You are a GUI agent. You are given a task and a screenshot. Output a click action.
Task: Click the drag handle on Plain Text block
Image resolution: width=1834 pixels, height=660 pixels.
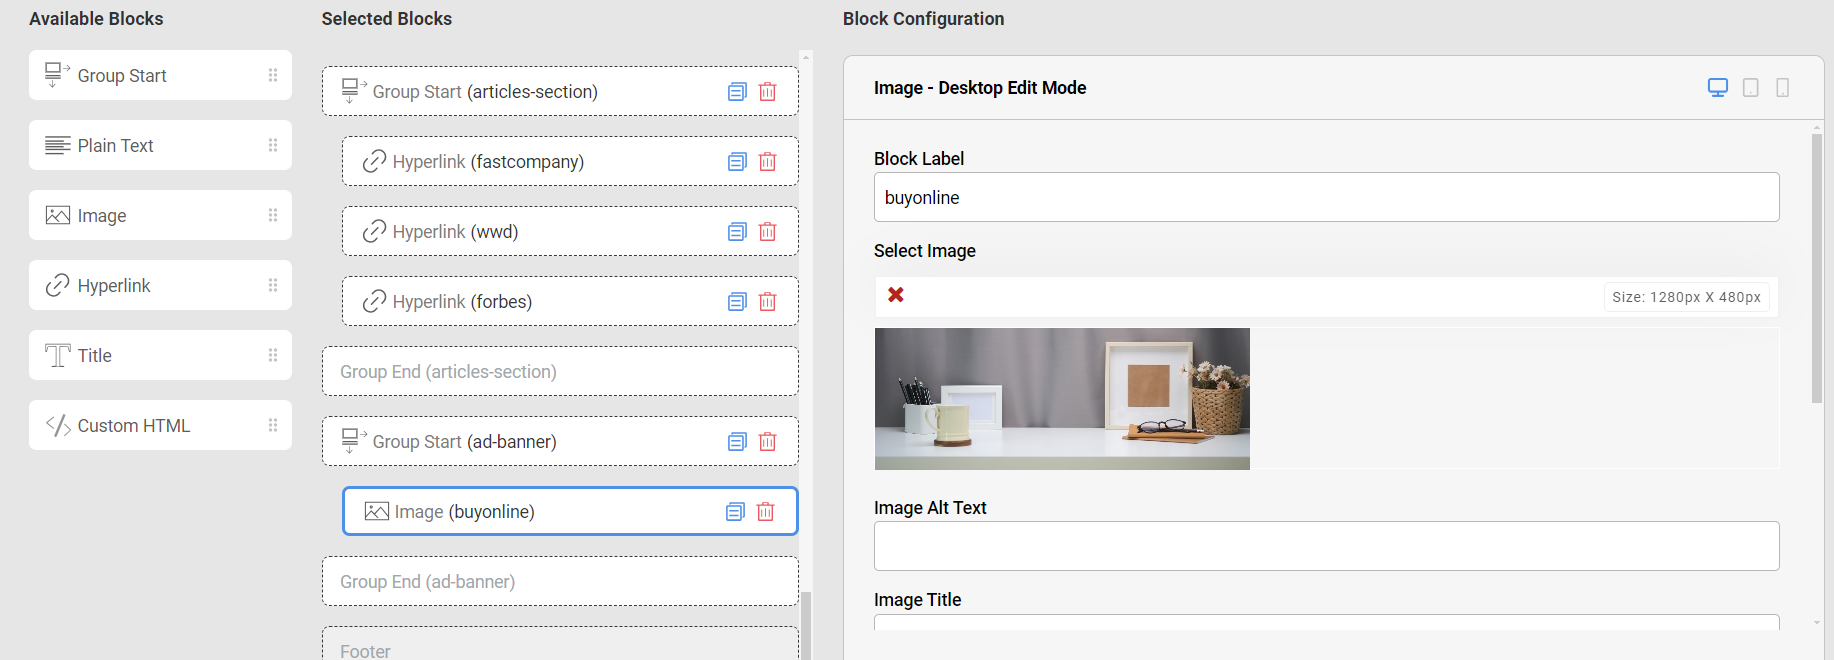[273, 146]
